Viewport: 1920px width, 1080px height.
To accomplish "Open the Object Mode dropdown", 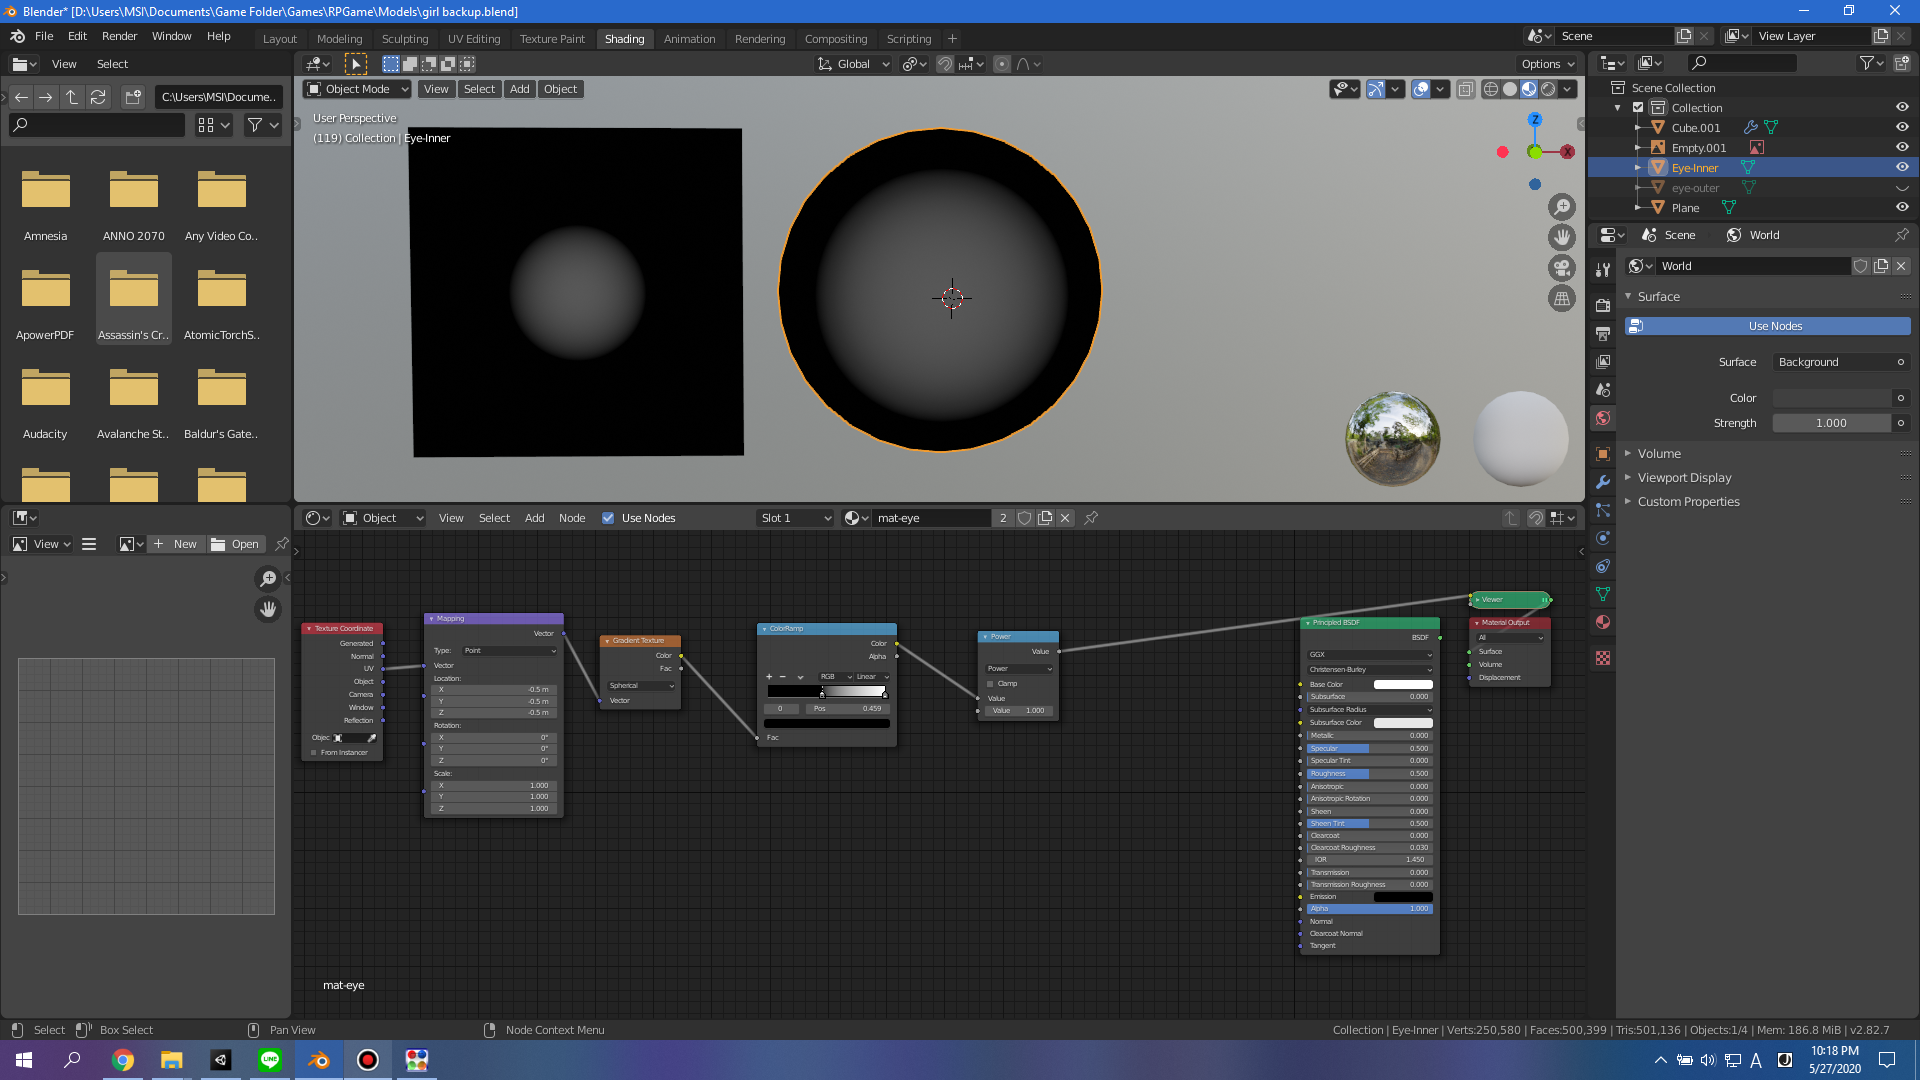I will 357,89.
